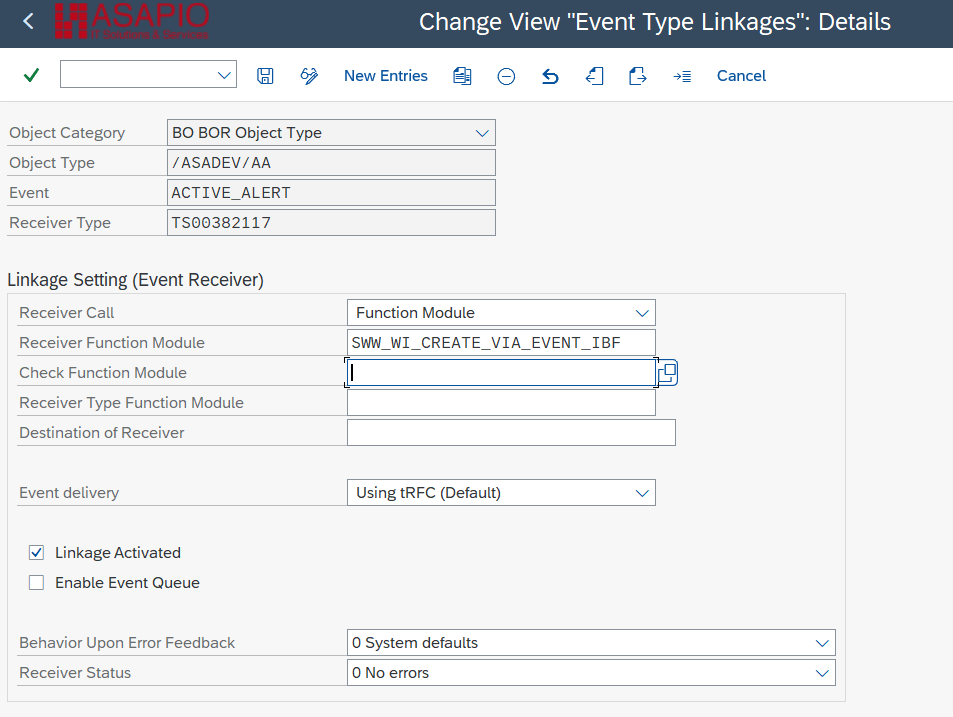
Task: Open the Receiver Status dropdown
Action: coord(822,673)
